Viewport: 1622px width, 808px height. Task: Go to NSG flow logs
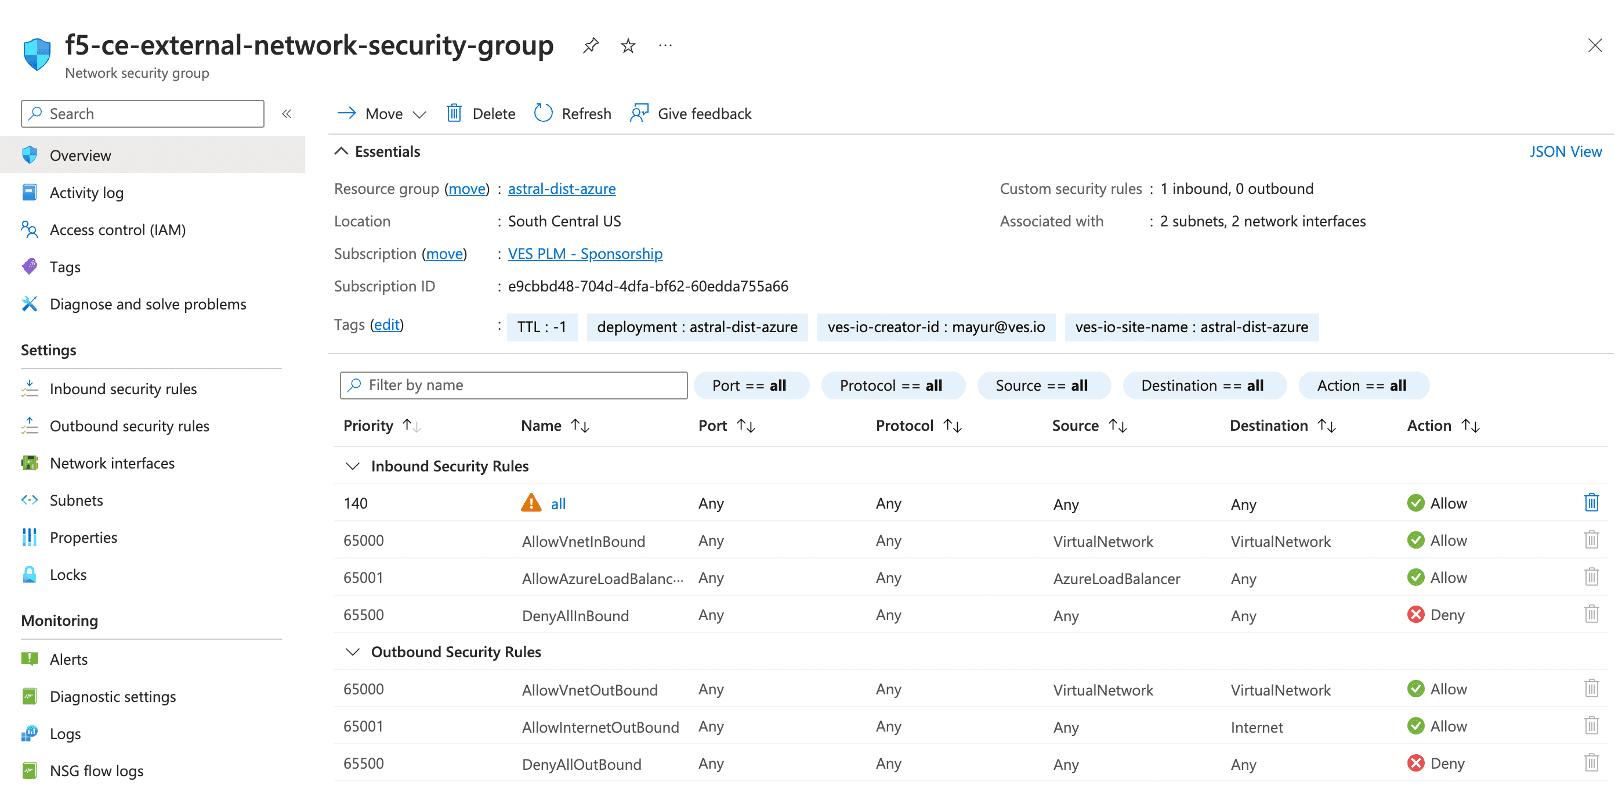[96, 771]
